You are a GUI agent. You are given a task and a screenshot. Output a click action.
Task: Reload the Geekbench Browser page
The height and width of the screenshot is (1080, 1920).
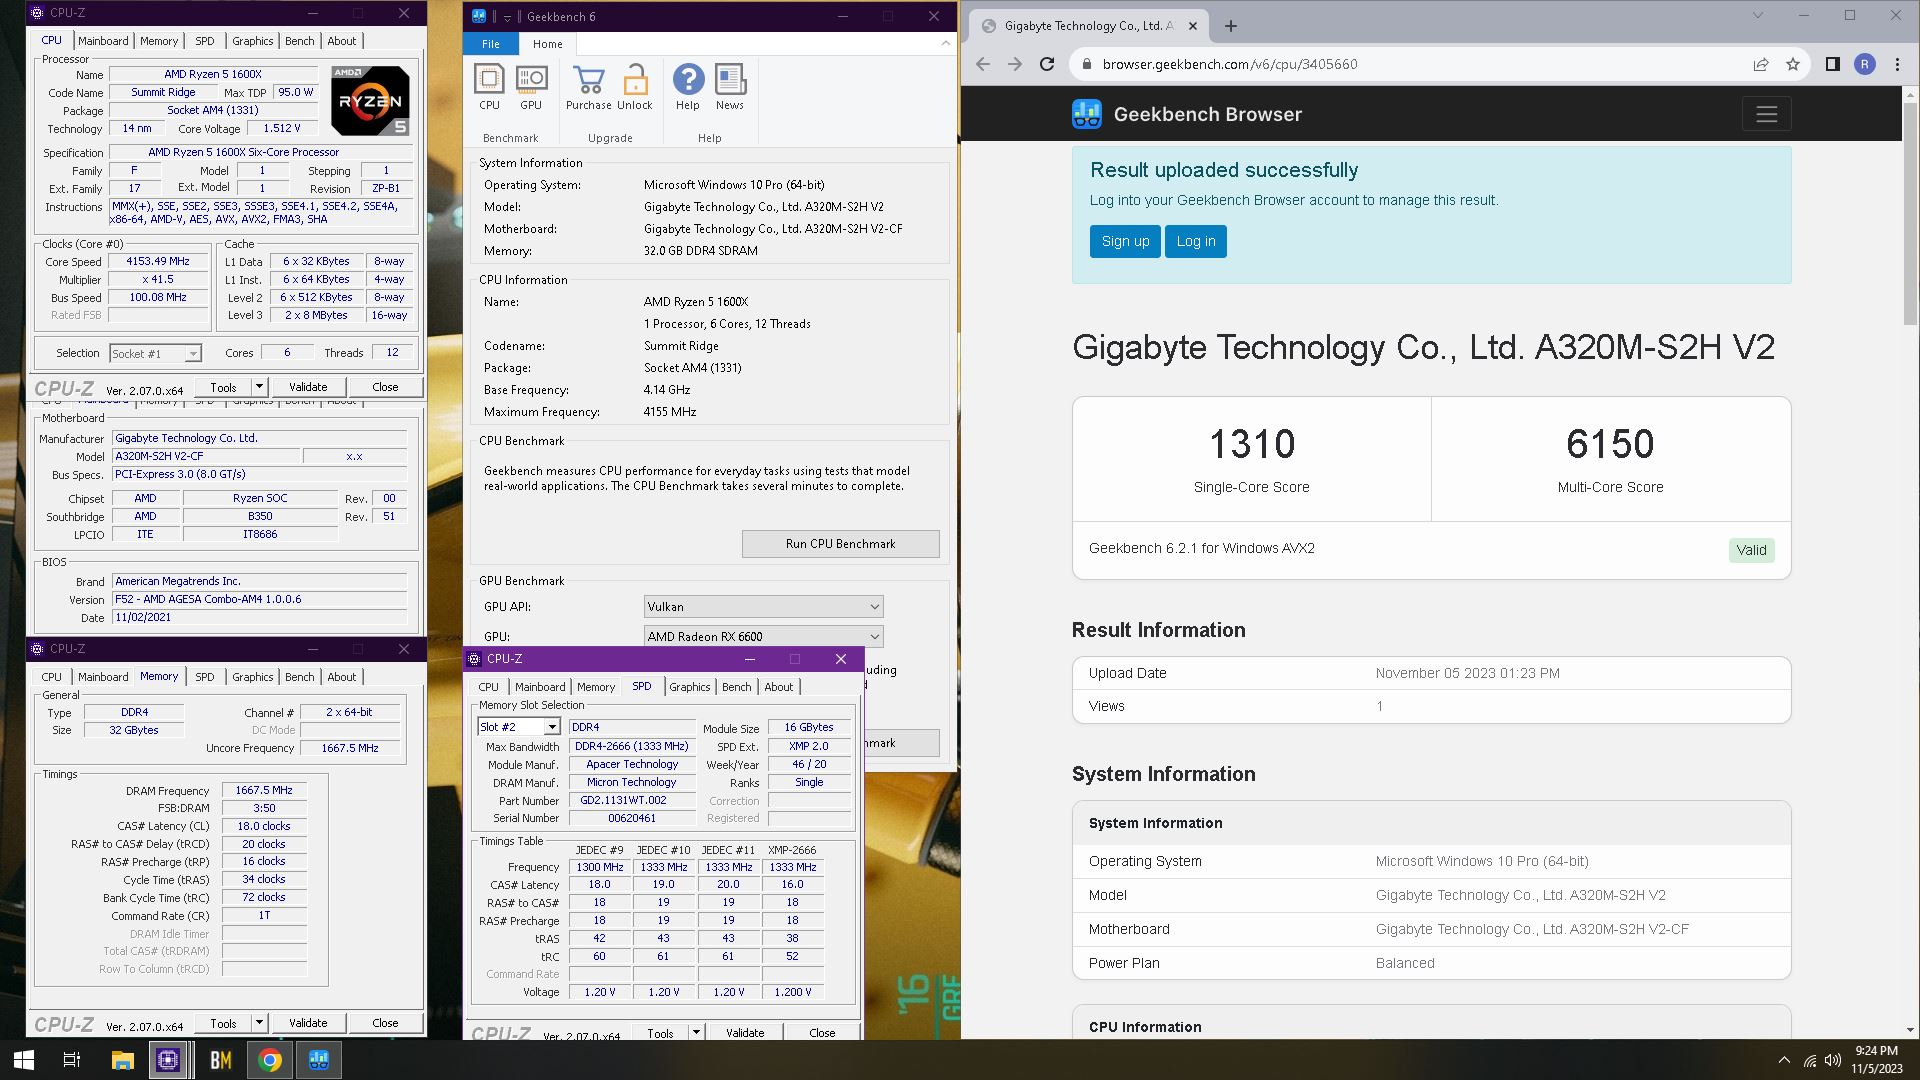pos(1047,64)
